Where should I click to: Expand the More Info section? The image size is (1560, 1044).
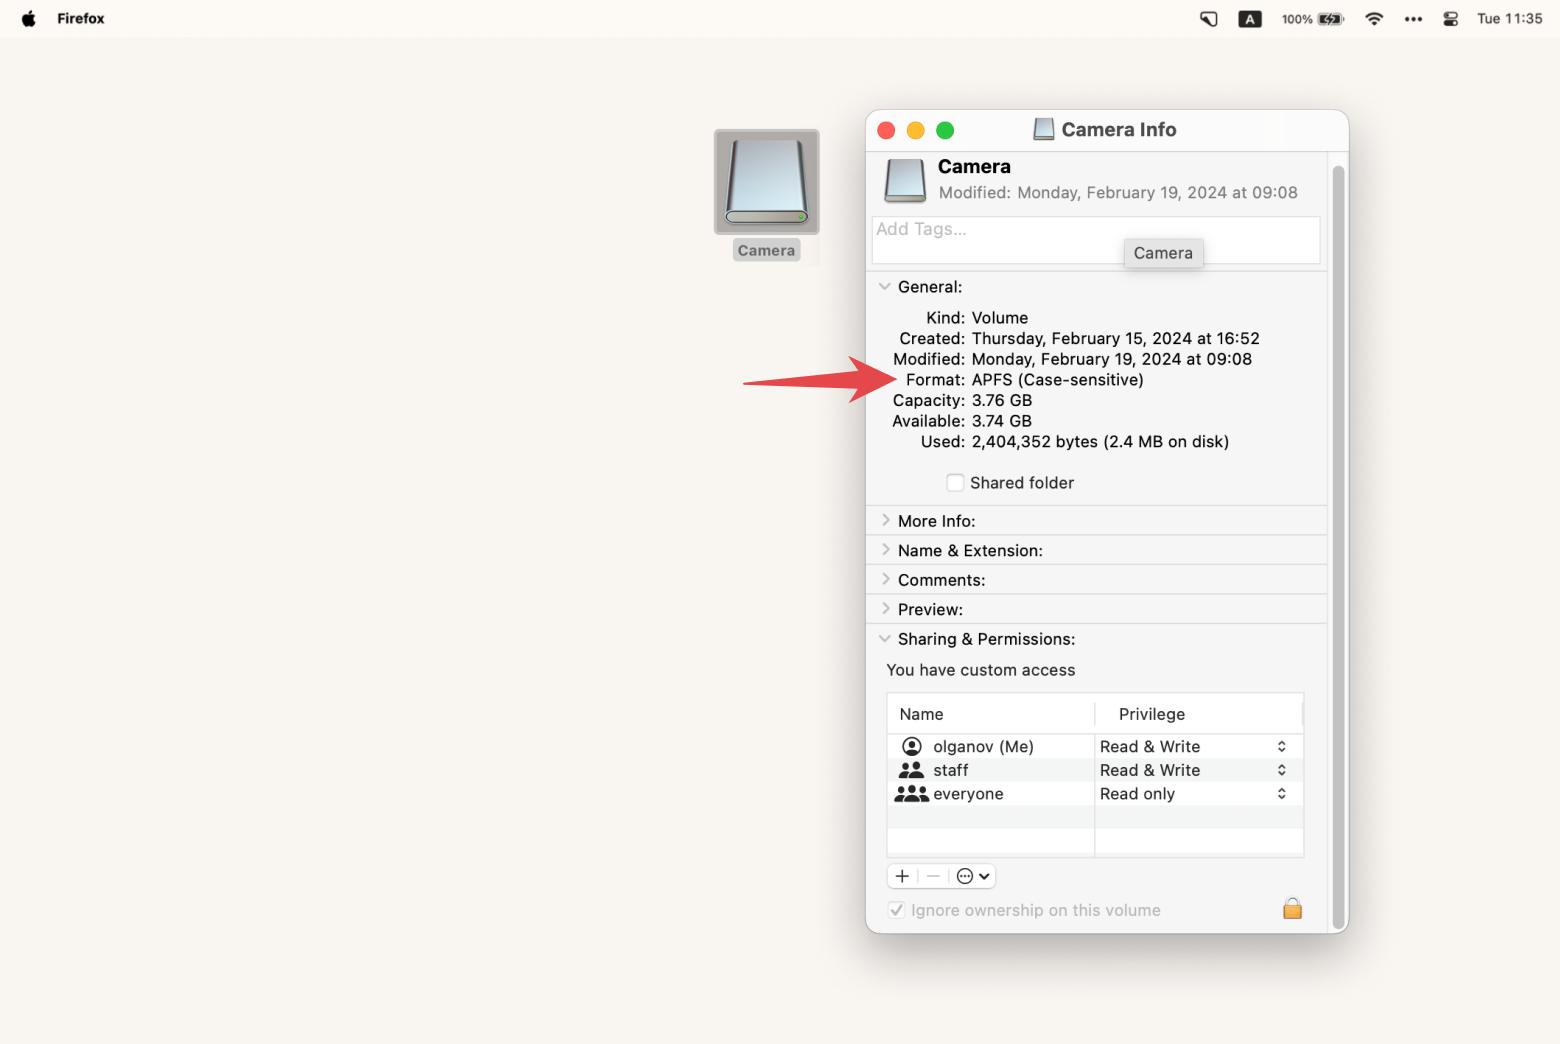tap(885, 521)
